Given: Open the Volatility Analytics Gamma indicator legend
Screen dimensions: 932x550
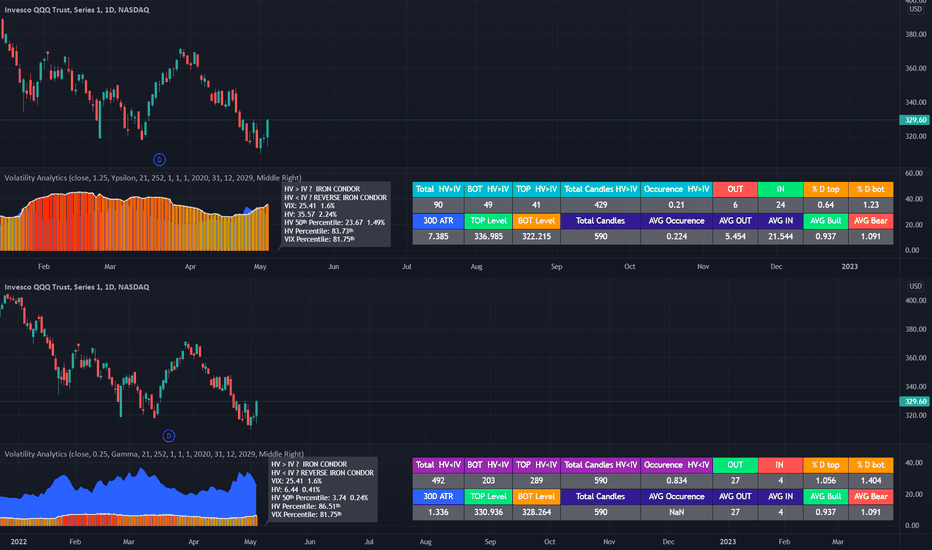Looking at the screenshot, I should click(154, 454).
